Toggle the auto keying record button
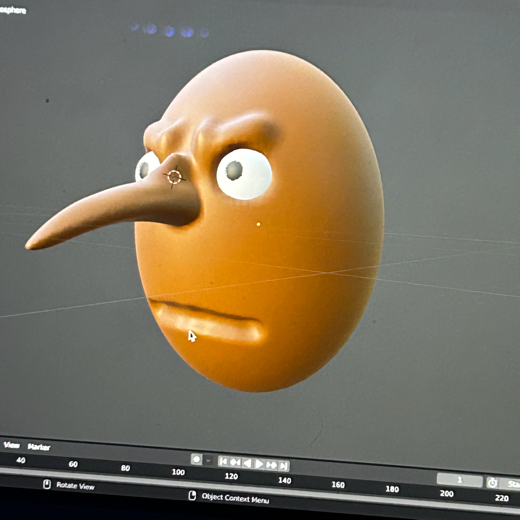520x520 pixels. pos(196,460)
